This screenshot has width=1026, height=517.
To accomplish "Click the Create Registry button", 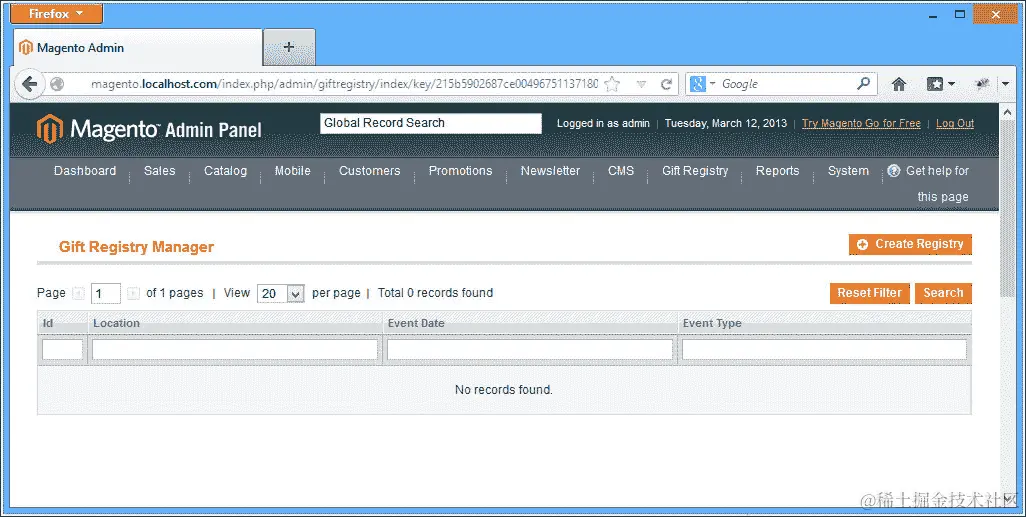I will [910, 244].
